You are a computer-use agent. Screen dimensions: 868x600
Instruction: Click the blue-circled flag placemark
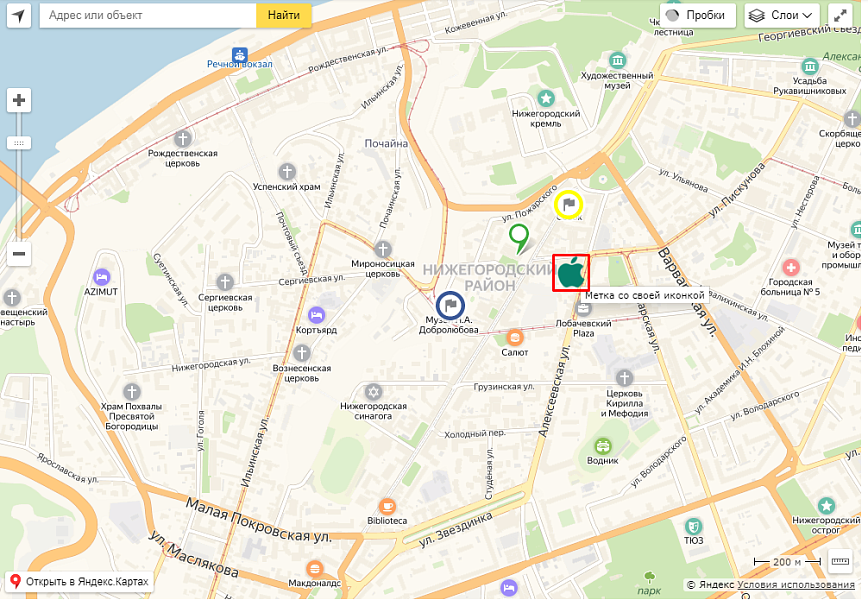450,306
